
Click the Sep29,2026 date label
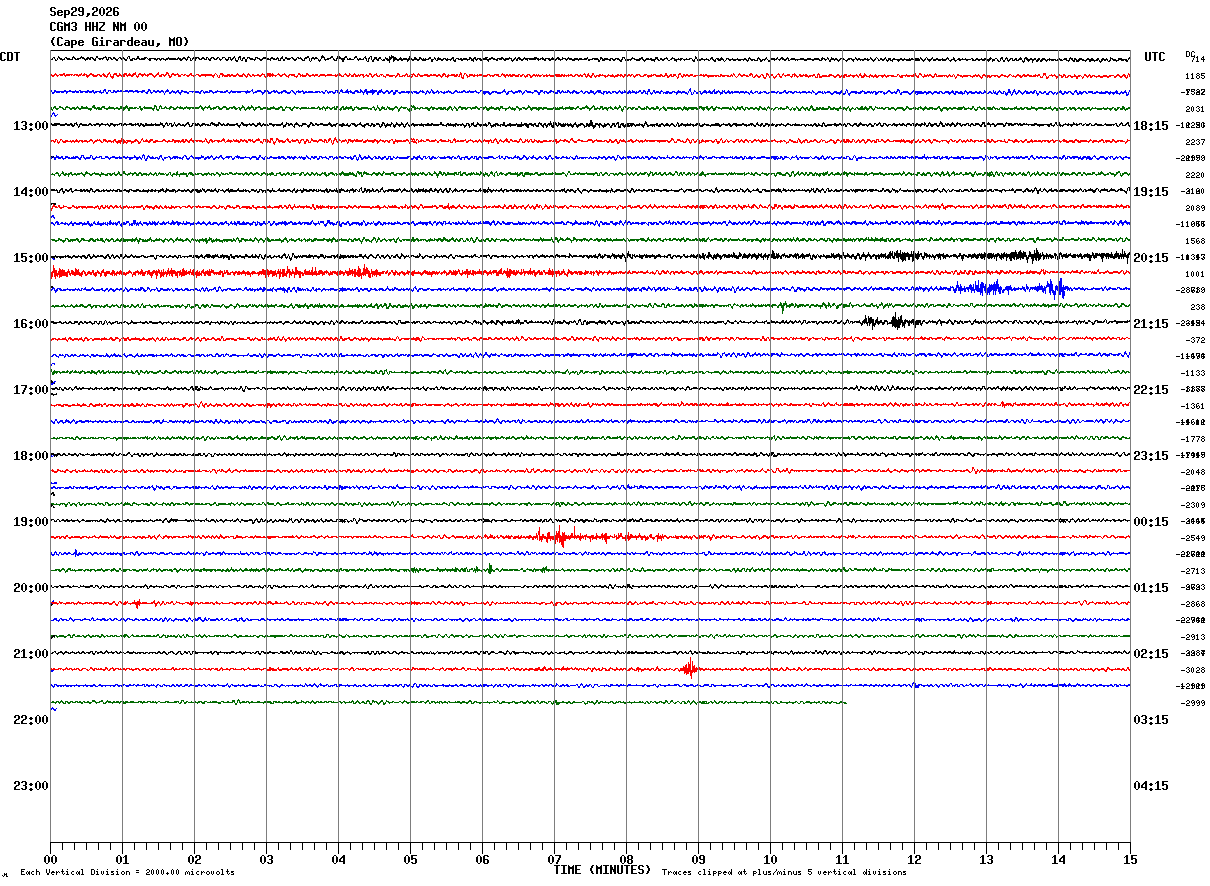85,12
